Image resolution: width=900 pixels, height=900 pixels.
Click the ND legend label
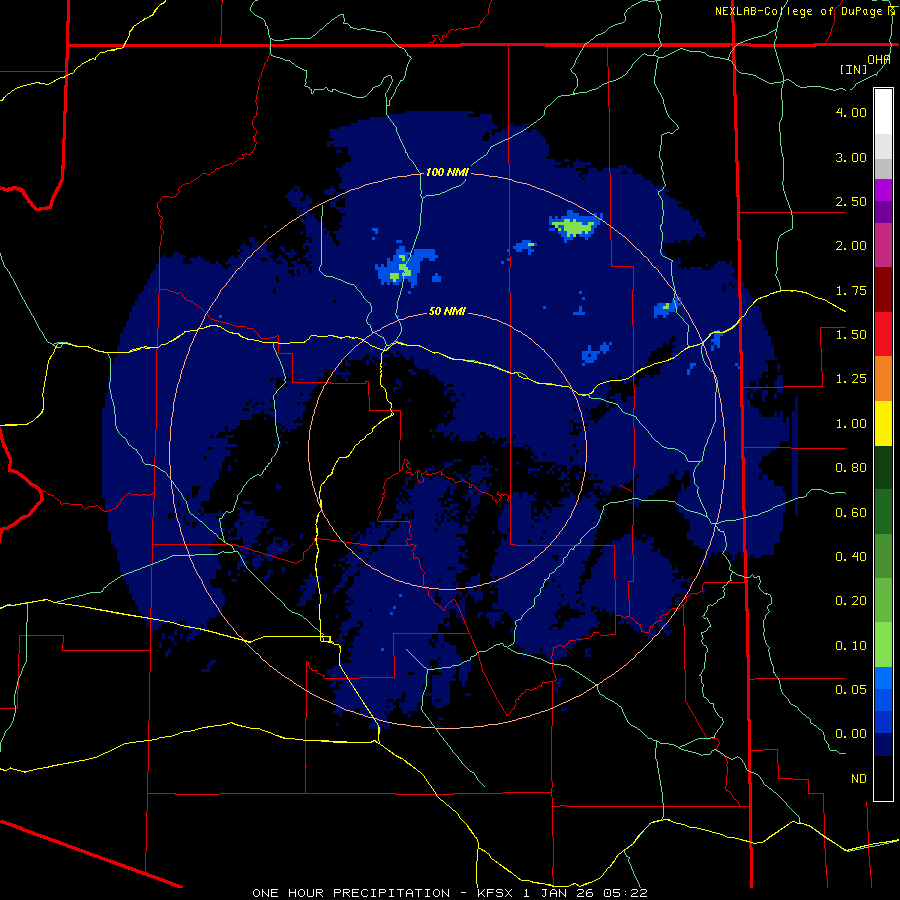(859, 779)
